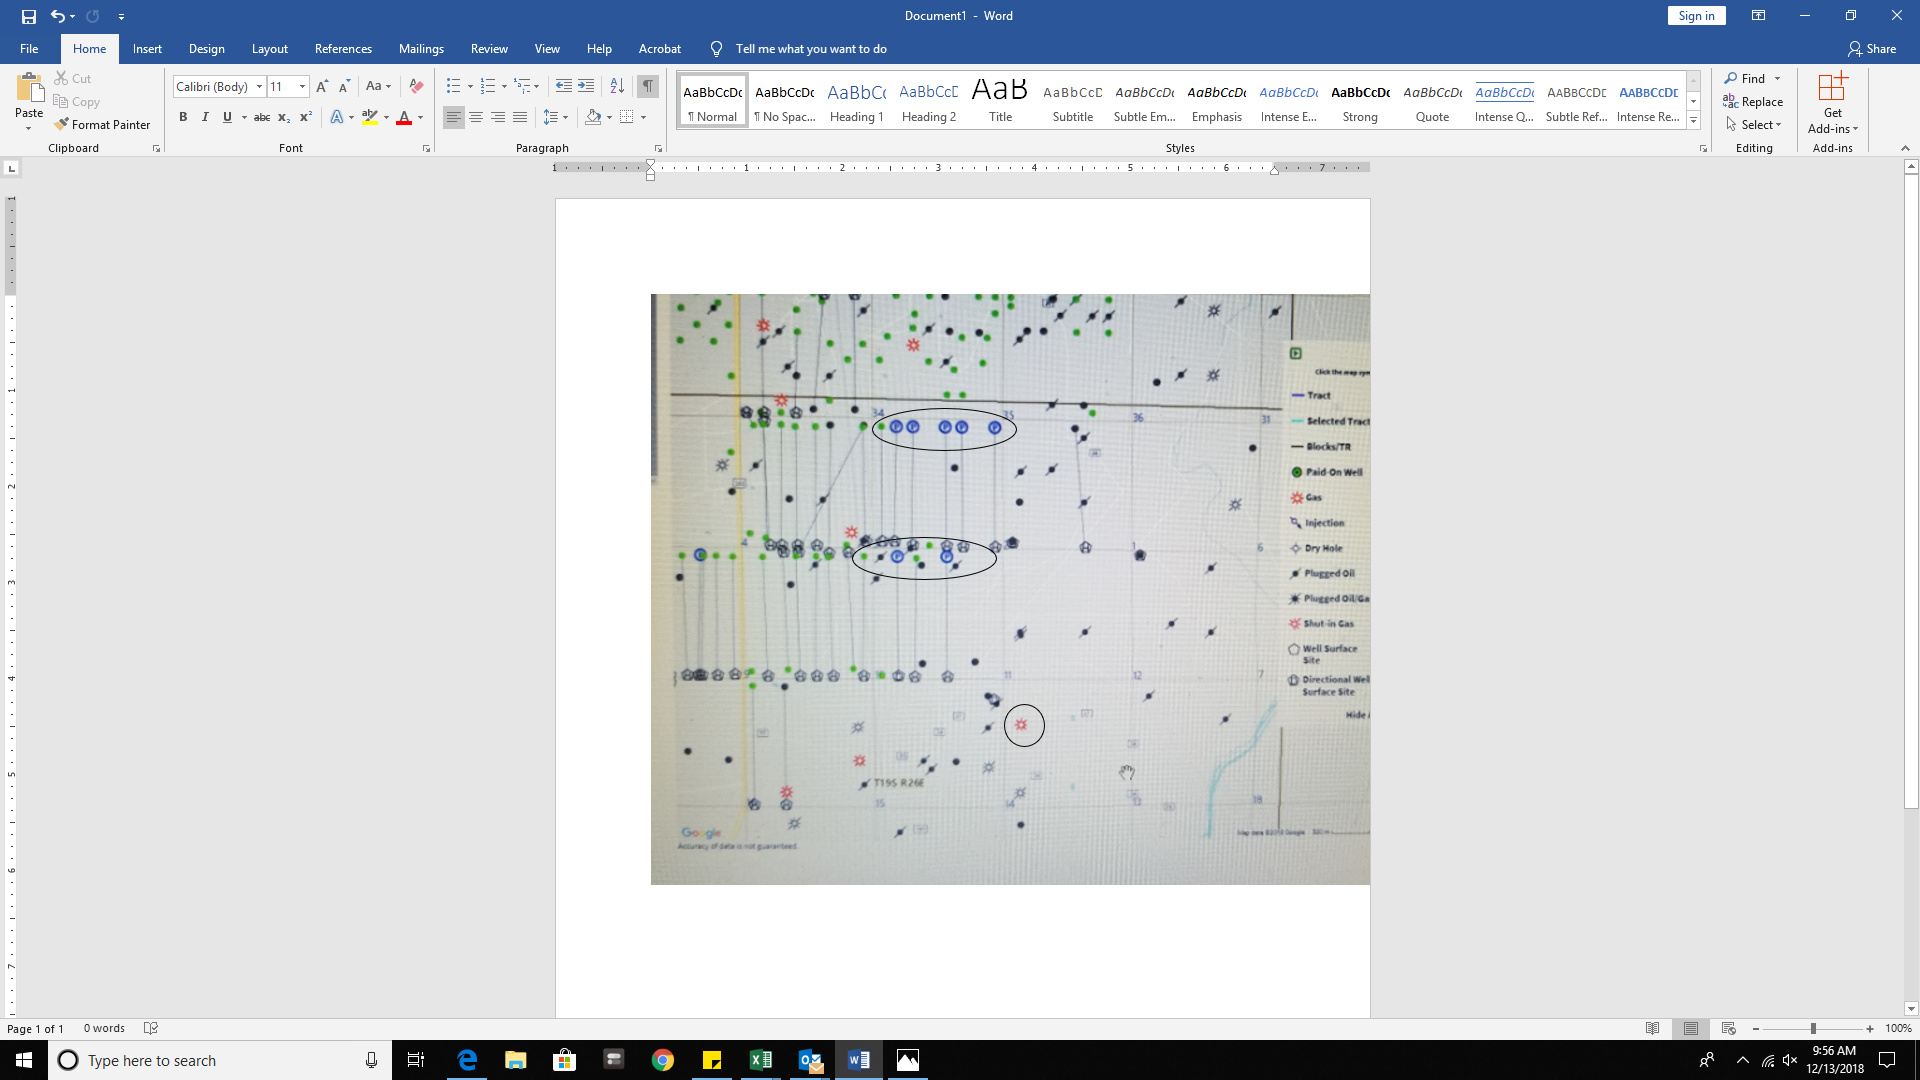The height and width of the screenshot is (1080, 1920).
Task: Open the References tab
Action: pos(343,49)
